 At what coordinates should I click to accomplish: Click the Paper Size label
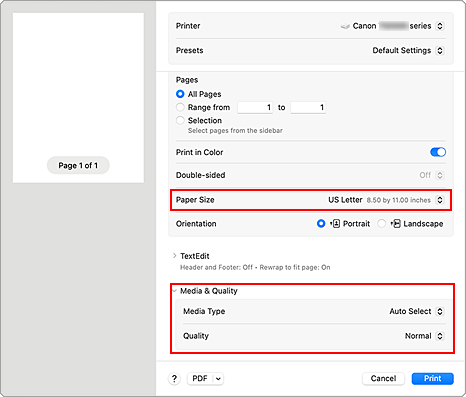click(195, 200)
